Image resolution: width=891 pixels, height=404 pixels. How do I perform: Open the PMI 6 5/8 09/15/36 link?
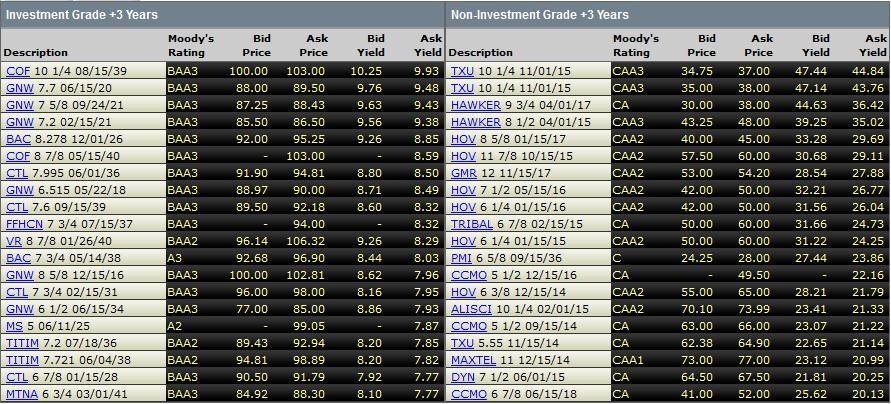click(462, 258)
